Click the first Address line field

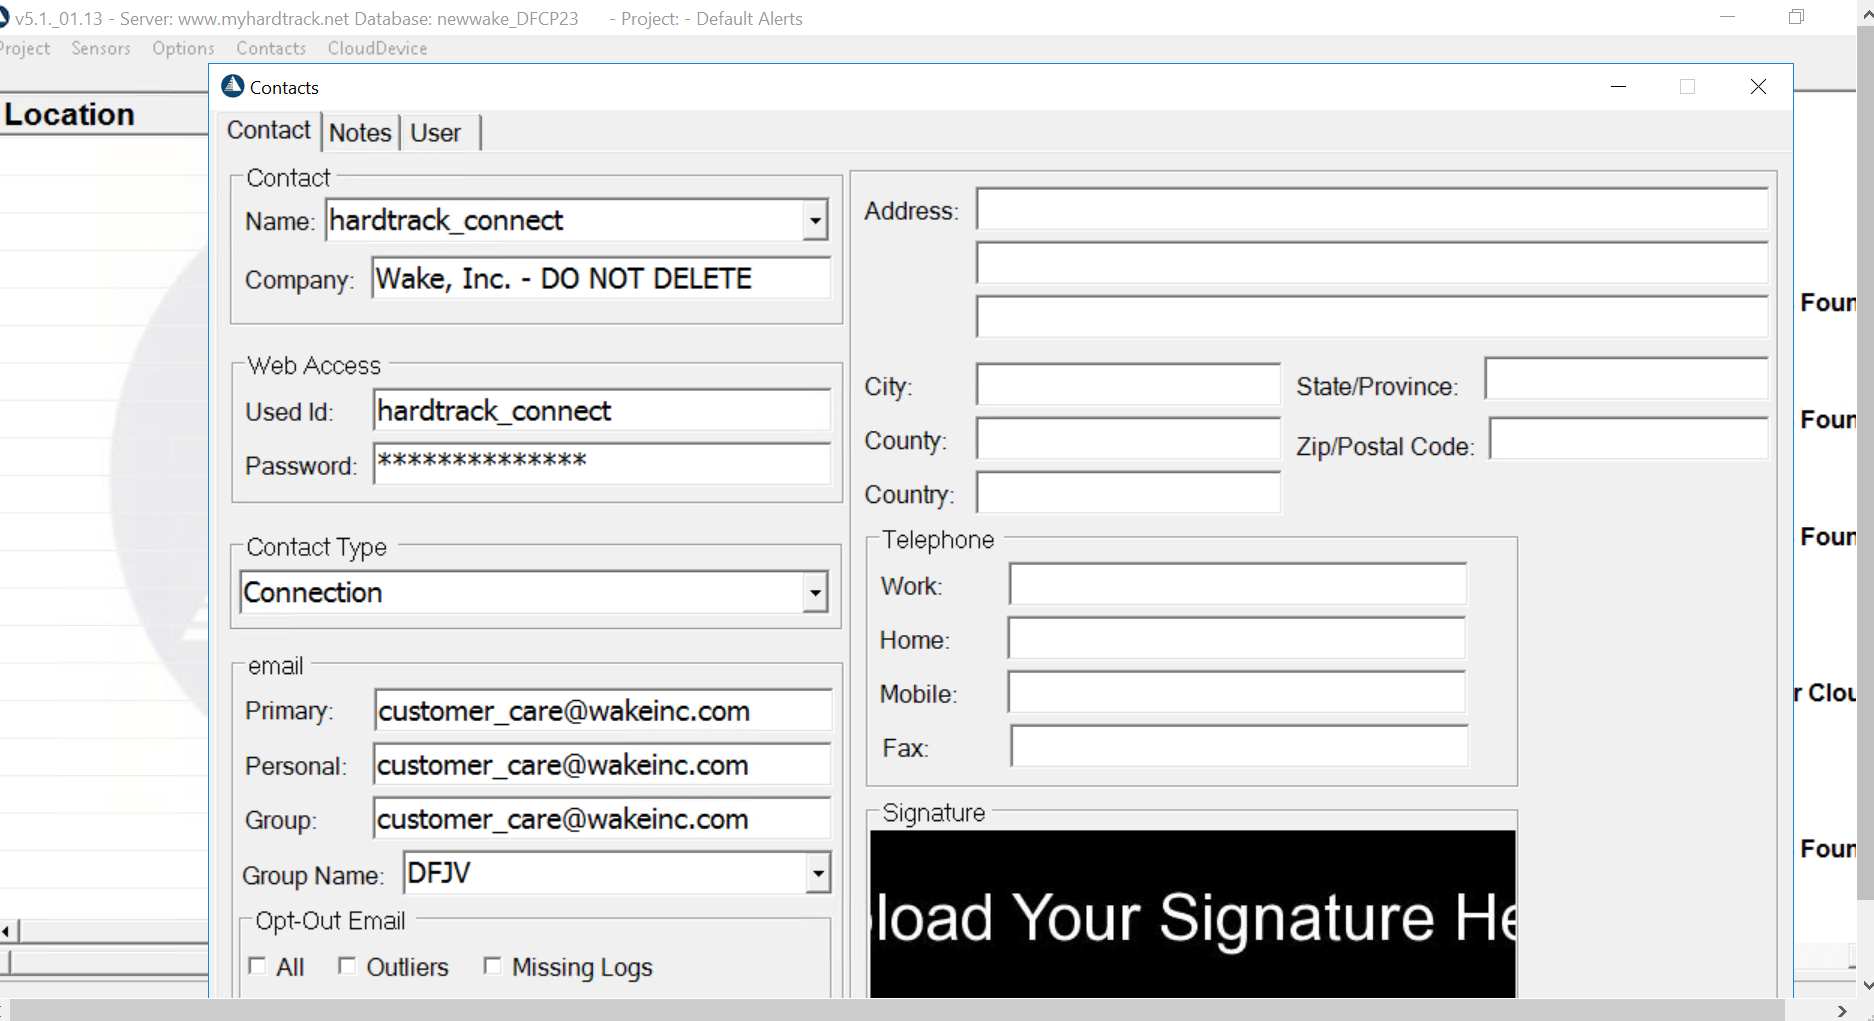pyautogui.click(x=1372, y=210)
